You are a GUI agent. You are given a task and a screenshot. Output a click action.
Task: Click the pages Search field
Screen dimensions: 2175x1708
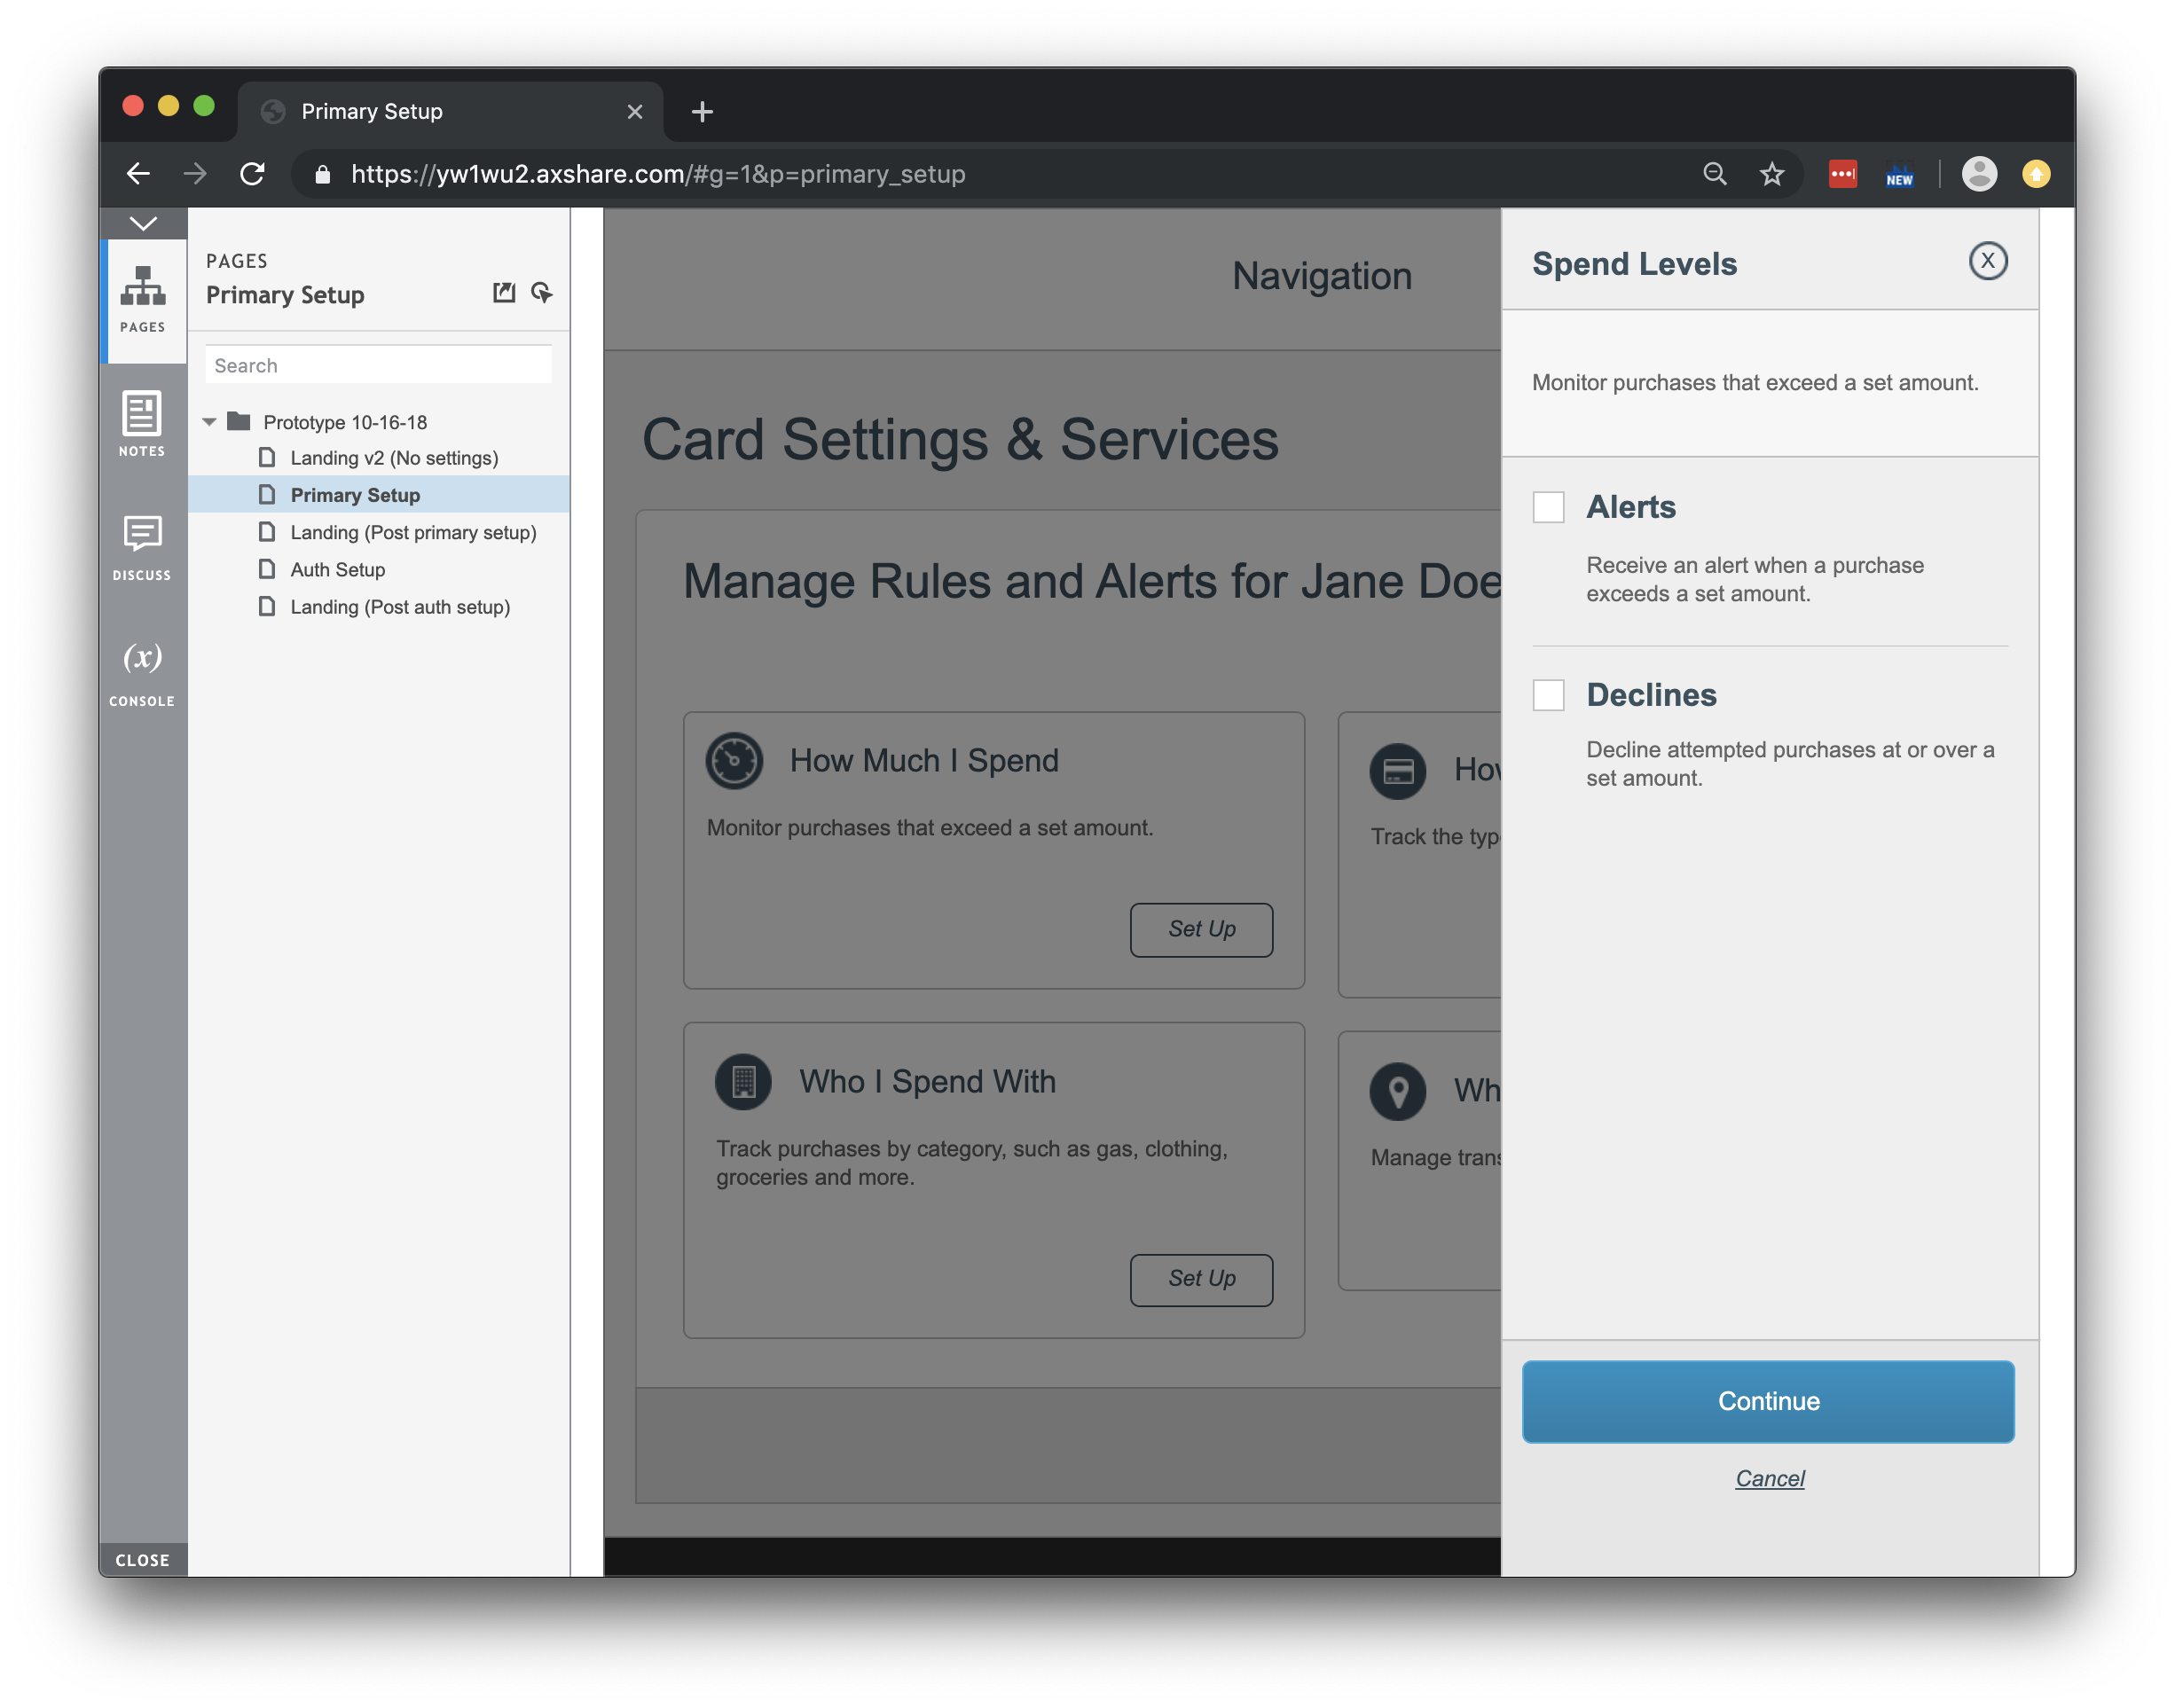[x=378, y=365]
